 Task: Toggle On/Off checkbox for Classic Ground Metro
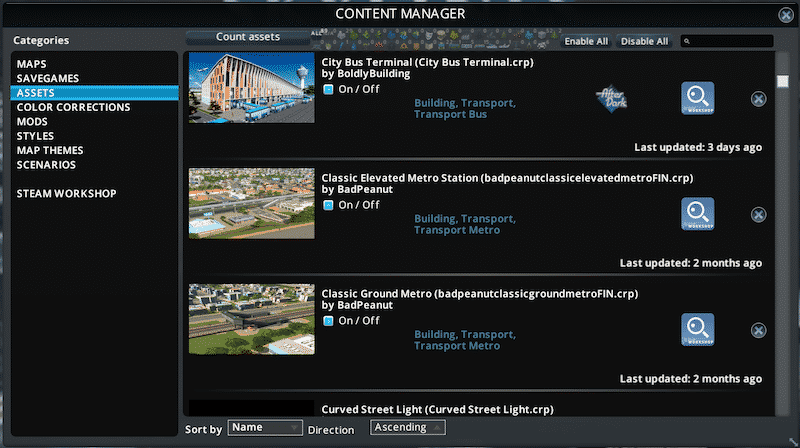pos(328,321)
